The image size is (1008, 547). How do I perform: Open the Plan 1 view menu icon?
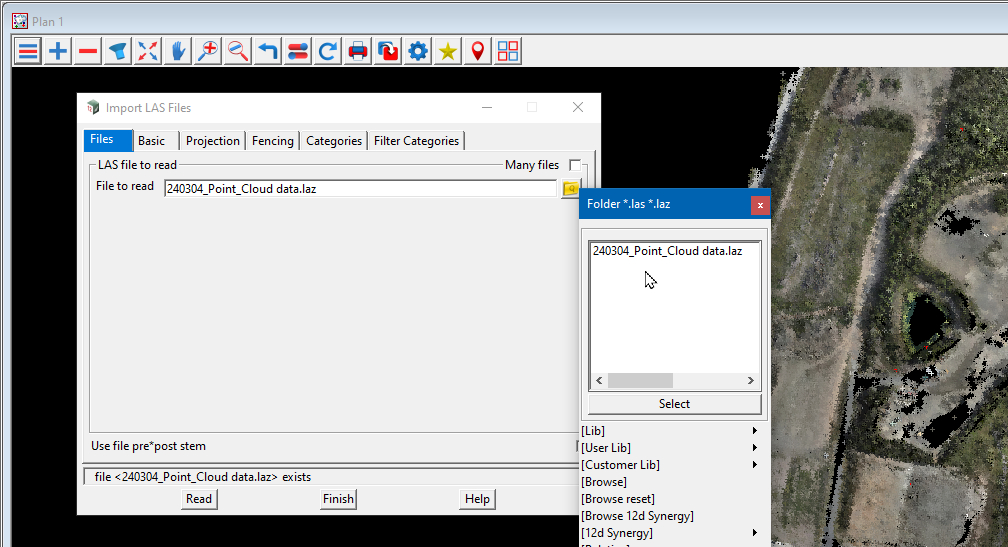[x=28, y=51]
